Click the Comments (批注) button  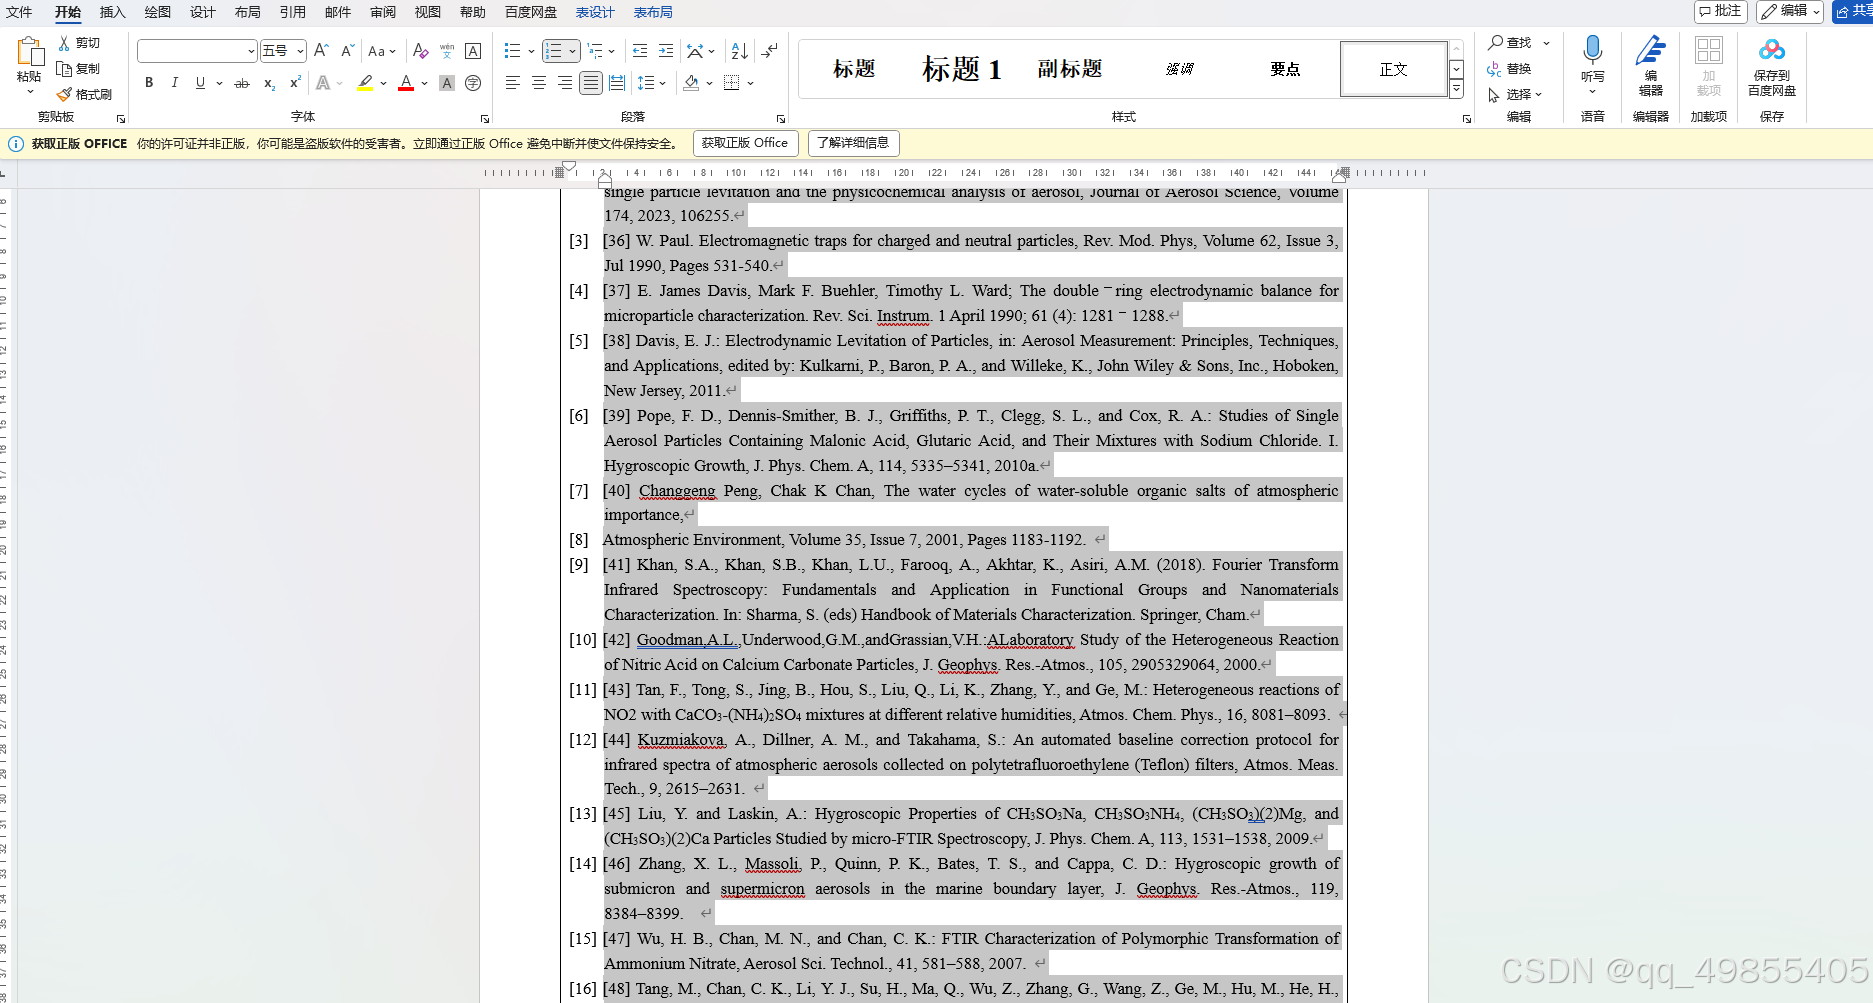pos(1720,11)
